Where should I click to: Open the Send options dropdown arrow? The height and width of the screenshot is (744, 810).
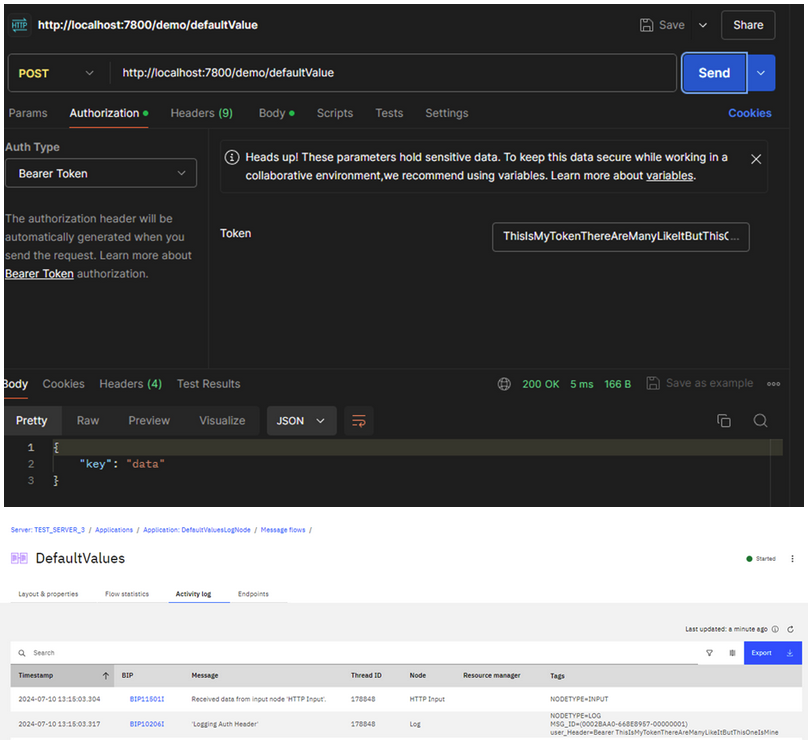(760, 73)
